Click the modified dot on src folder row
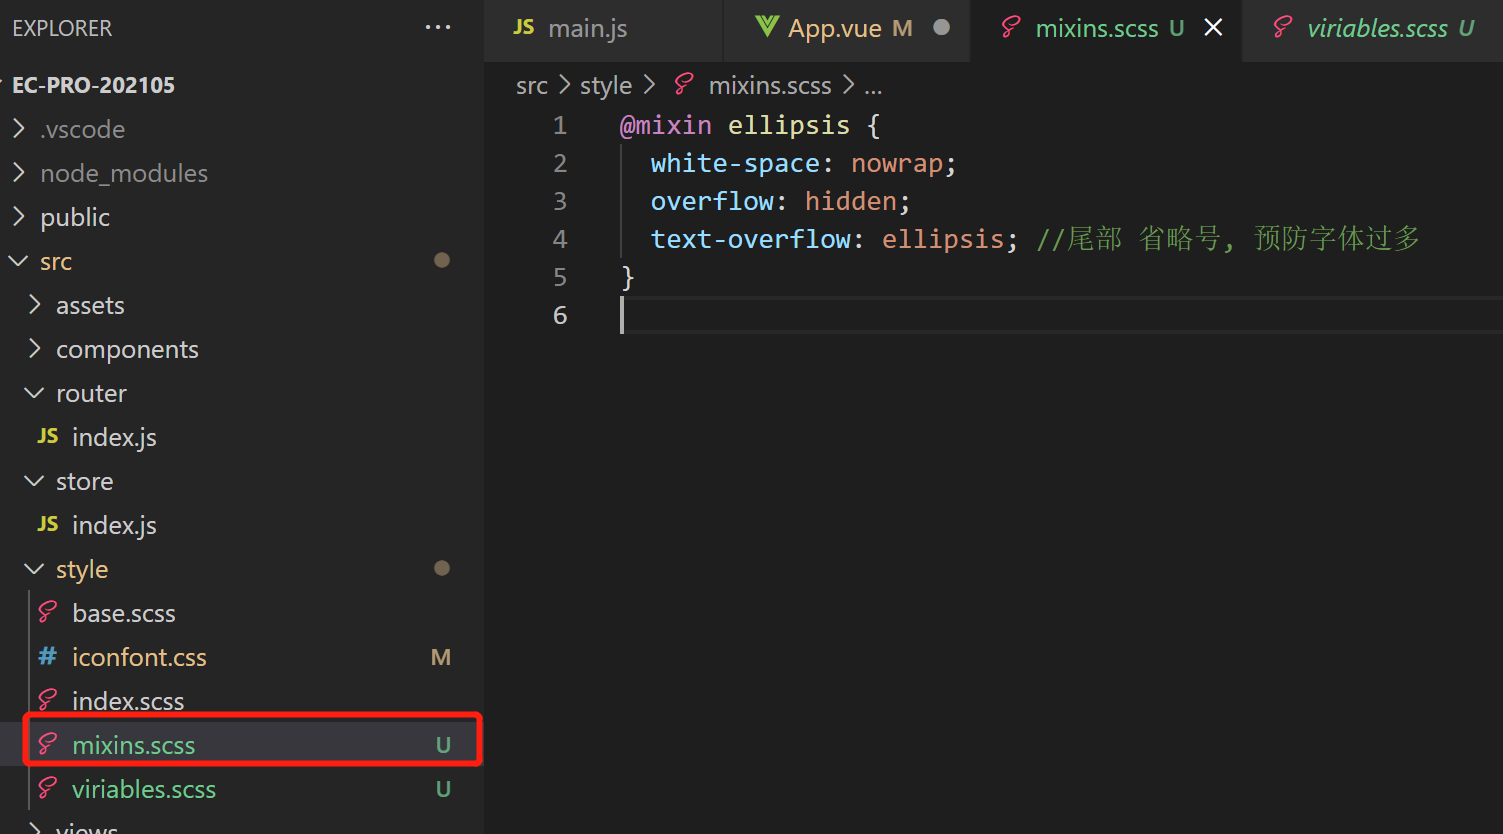Image resolution: width=1503 pixels, height=834 pixels. pyautogui.click(x=442, y=260)
